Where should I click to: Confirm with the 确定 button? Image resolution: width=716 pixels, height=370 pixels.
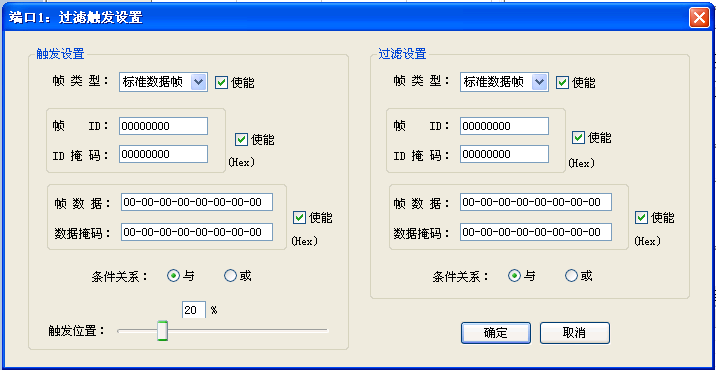(x=495, y=333)
